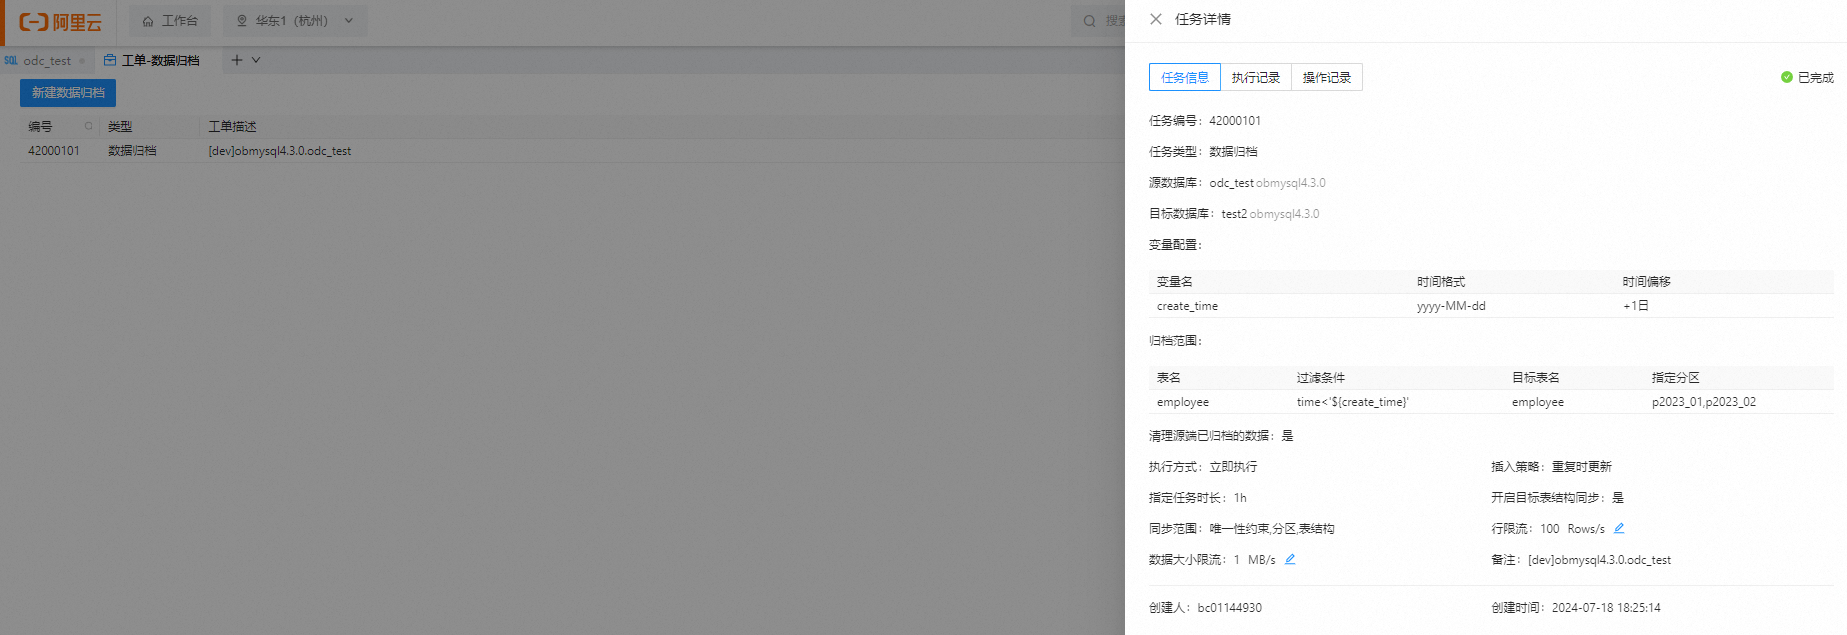The width and height of the screenshot is (1847, 635).
Task: Click the source database odc_test value
Action: coord(1231,183)
